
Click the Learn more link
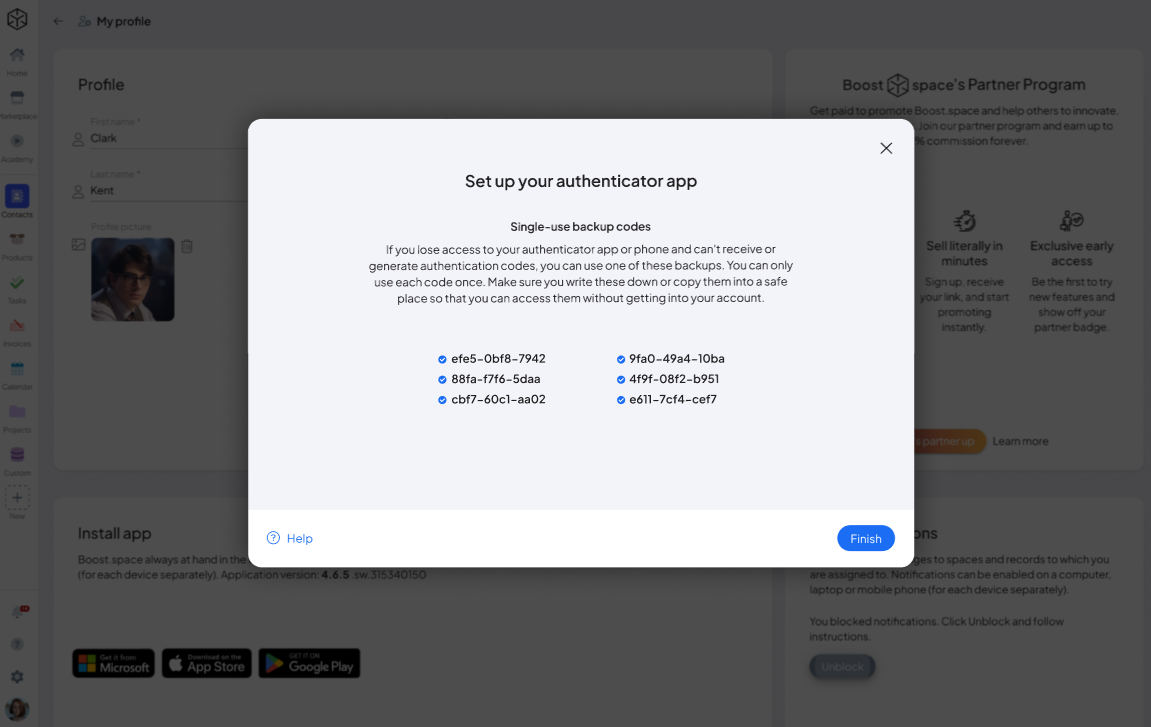pyautogui.click(x=1020, y=441)
